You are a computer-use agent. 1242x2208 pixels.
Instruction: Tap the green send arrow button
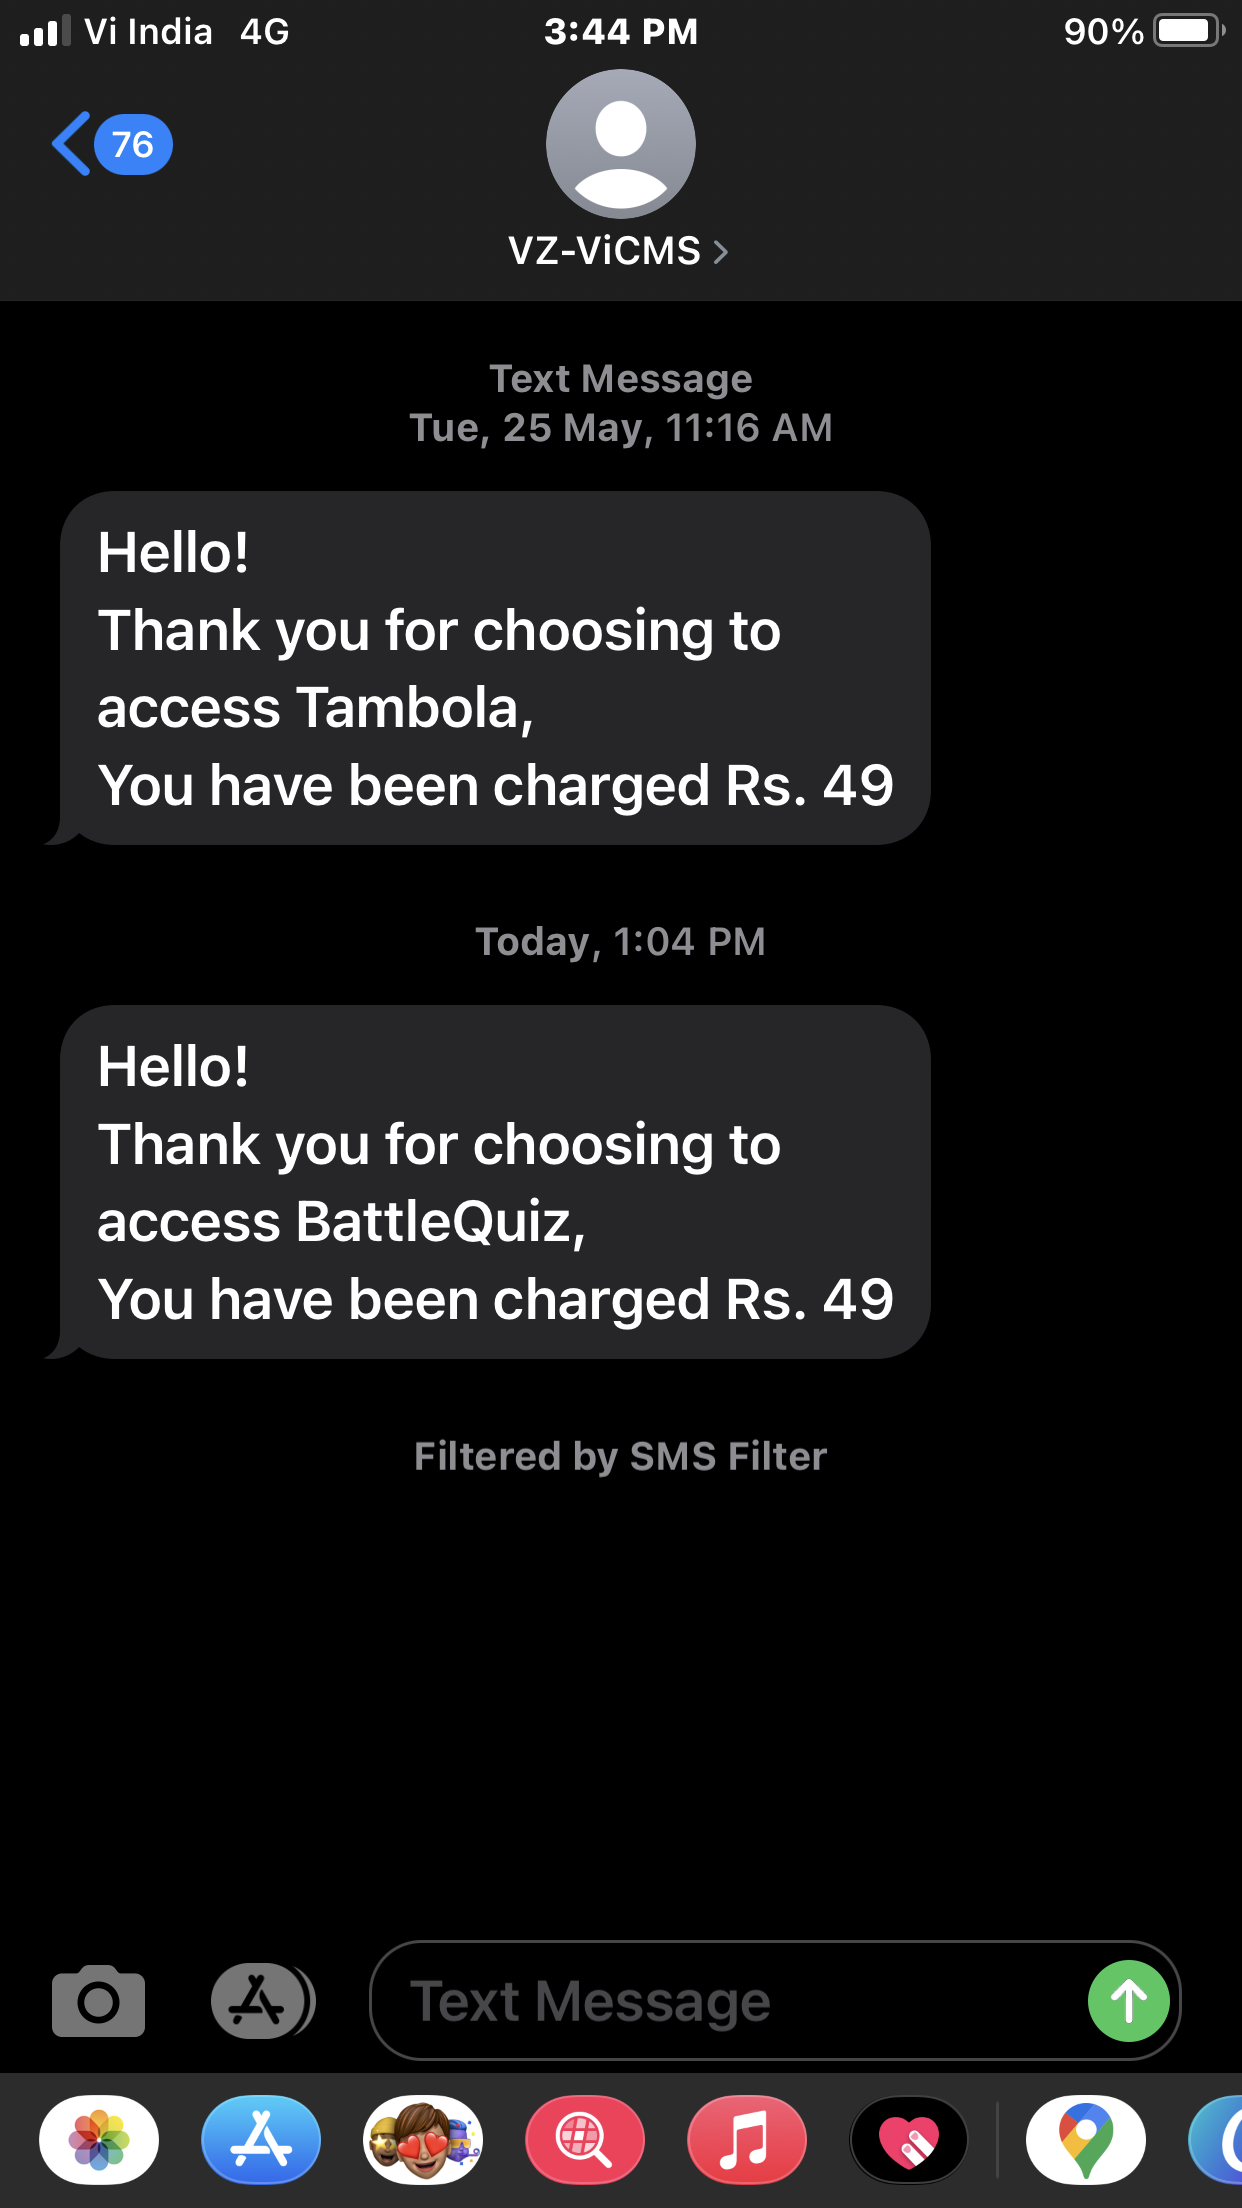[x=1128, y=2001]
